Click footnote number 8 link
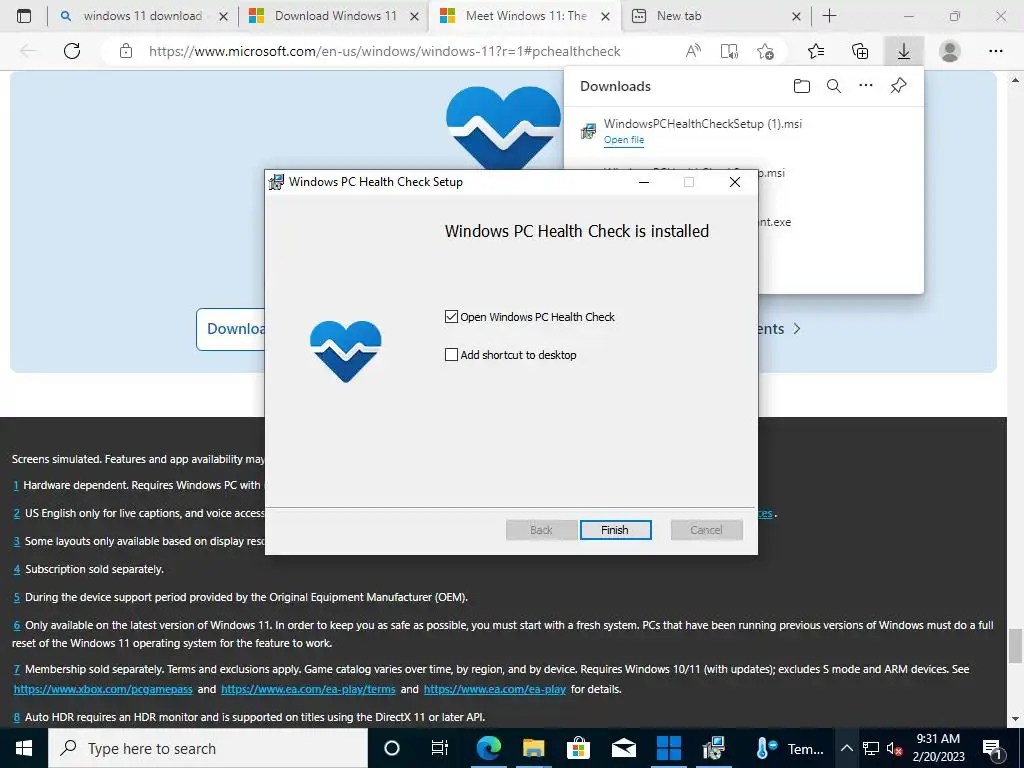Screen dimensions: 1024x768 (x=17, y=717)
